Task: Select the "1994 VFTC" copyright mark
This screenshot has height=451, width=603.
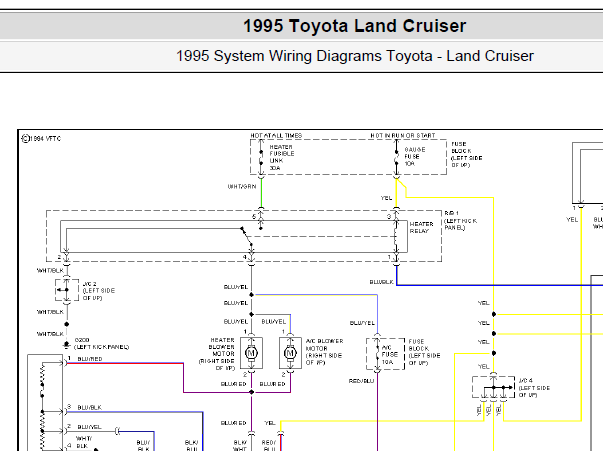Action: click(x=41, y=139)
